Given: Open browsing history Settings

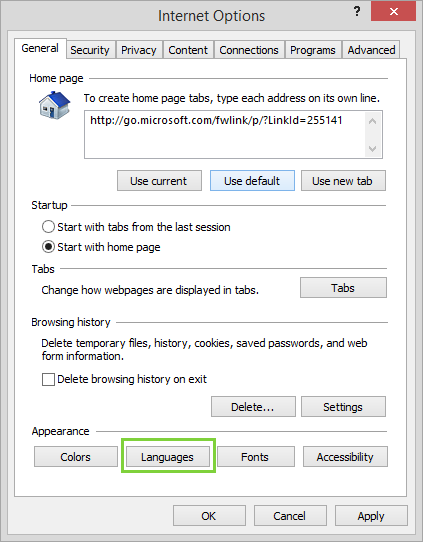Looking at the screenshot, I should click(x=343, y=407).
